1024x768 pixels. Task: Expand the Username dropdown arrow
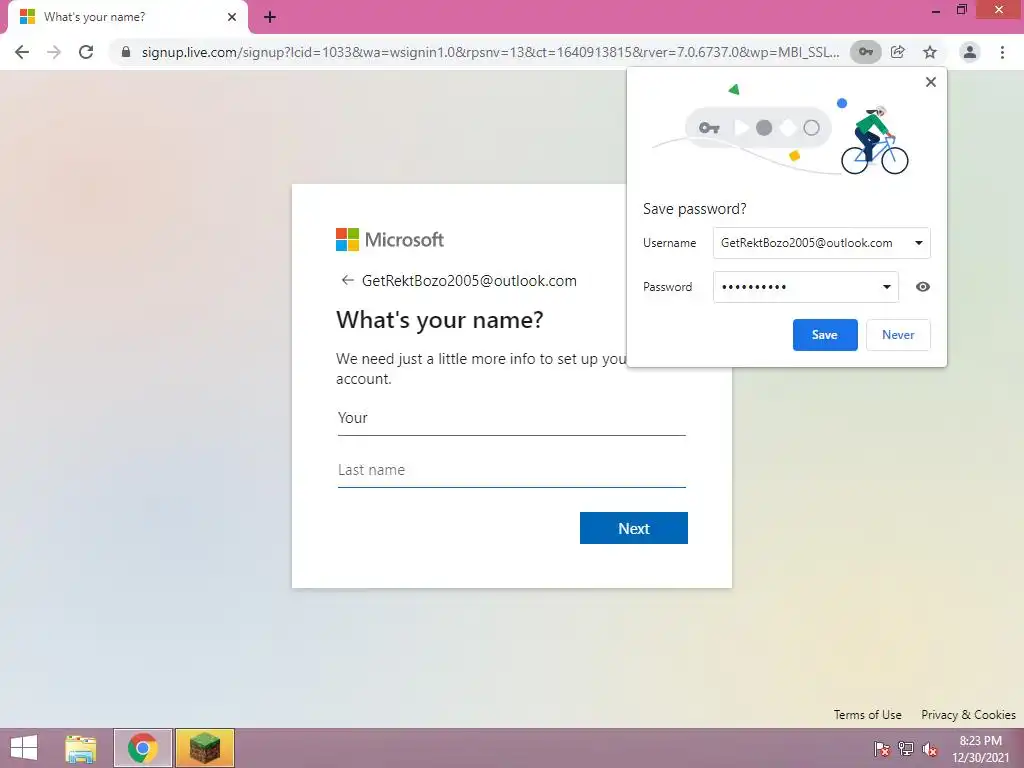point(918,243)
